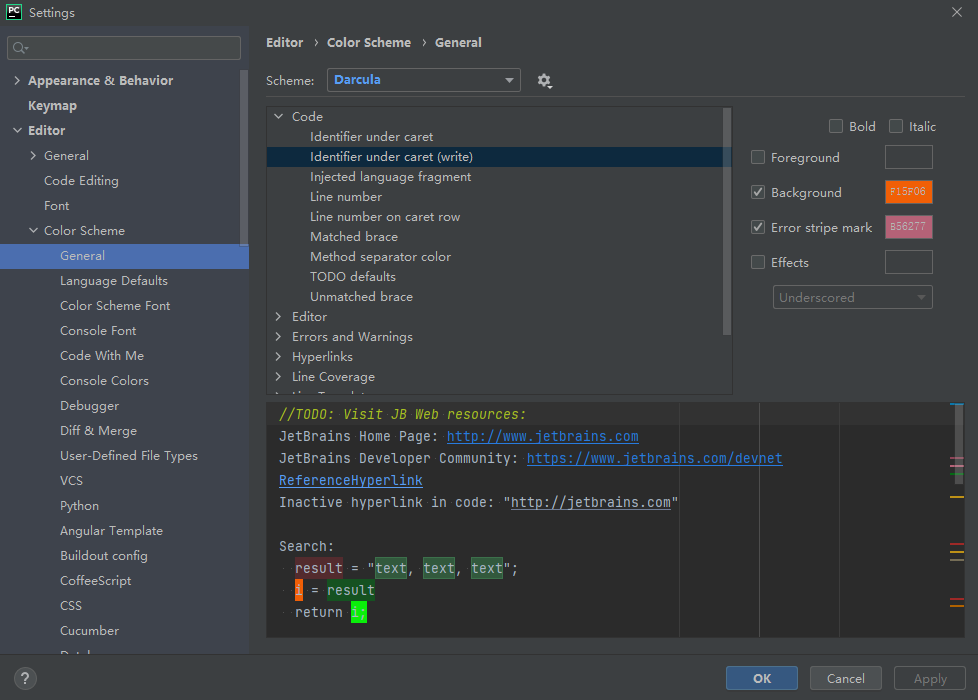Enable the Bold checkbox
The width and height of the screenshot is (978, 700).
(836, 126)
